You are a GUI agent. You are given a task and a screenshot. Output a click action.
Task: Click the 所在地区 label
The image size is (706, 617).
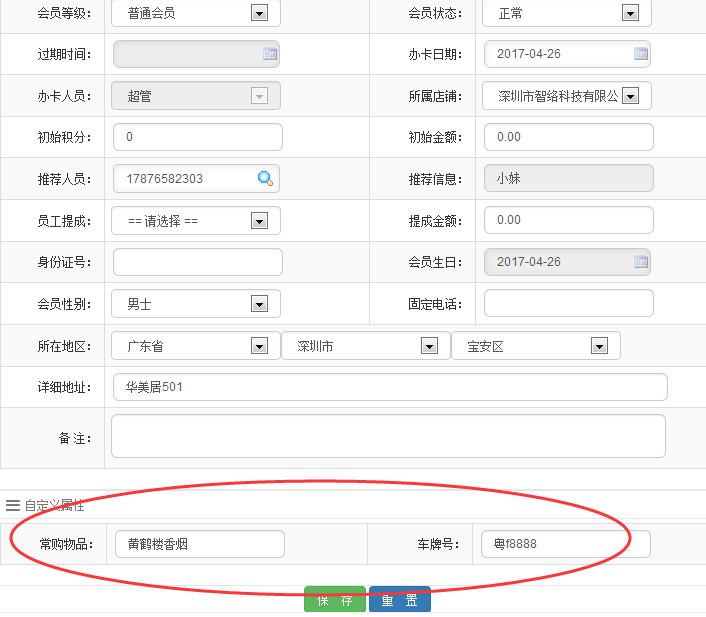(x=64, y=346)
